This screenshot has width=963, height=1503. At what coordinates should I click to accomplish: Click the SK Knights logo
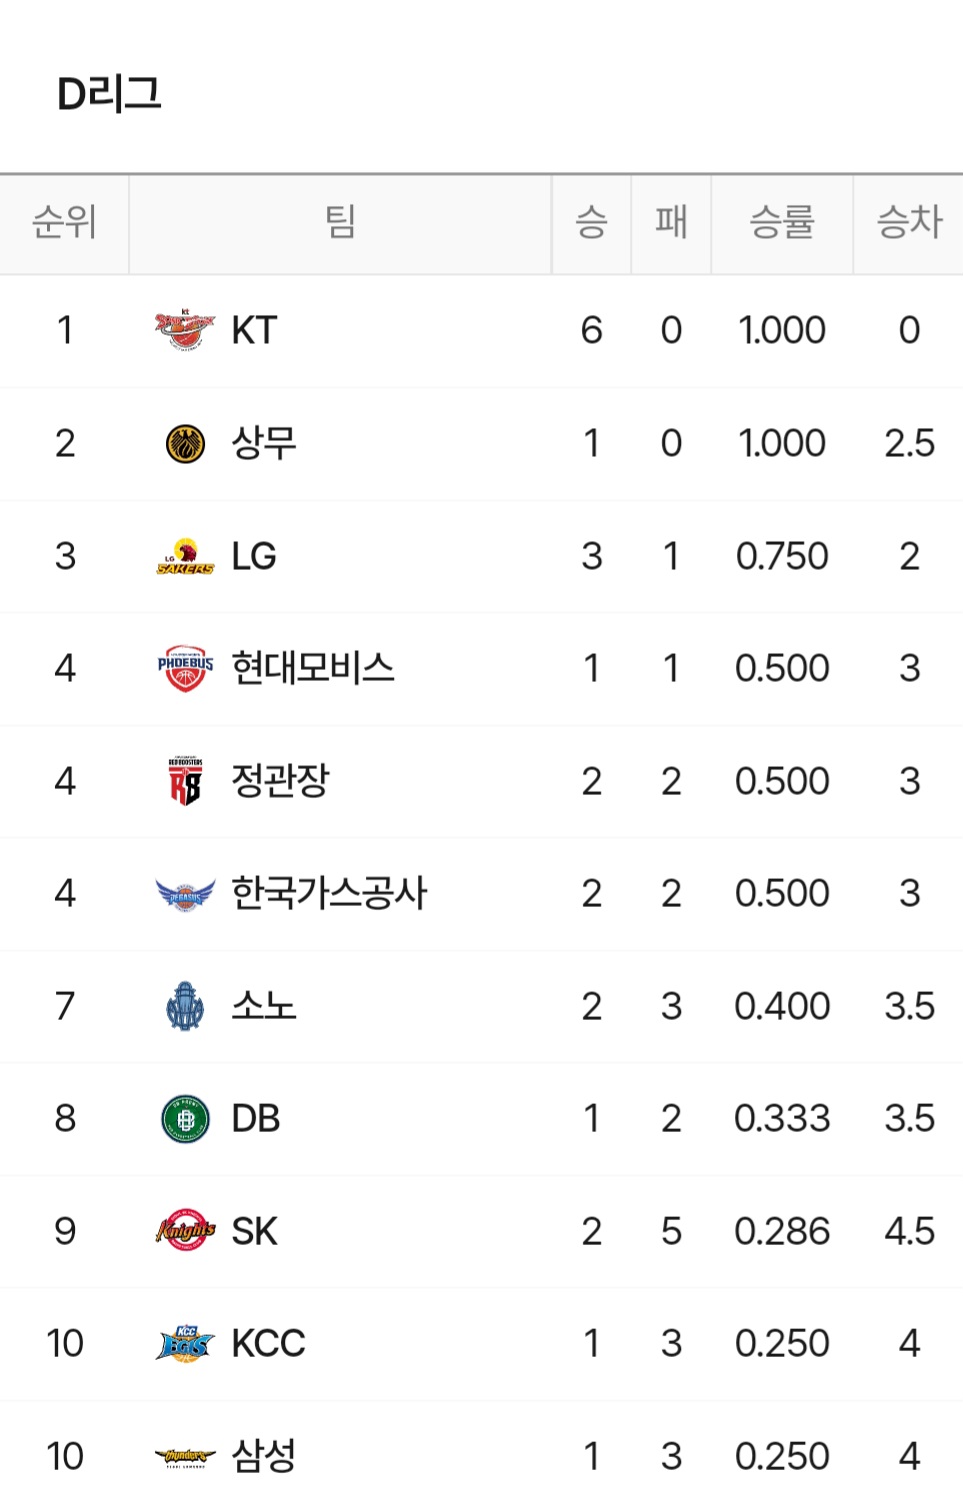[x=185, y=1231]
